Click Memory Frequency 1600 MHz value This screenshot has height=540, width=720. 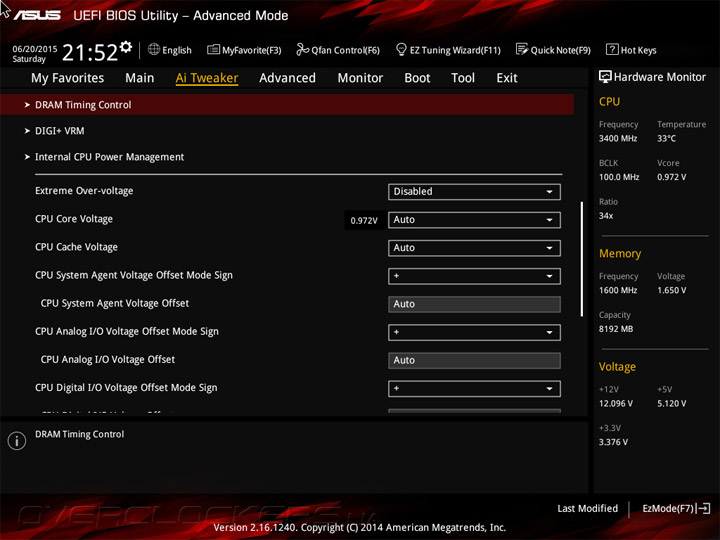[618, 290]
